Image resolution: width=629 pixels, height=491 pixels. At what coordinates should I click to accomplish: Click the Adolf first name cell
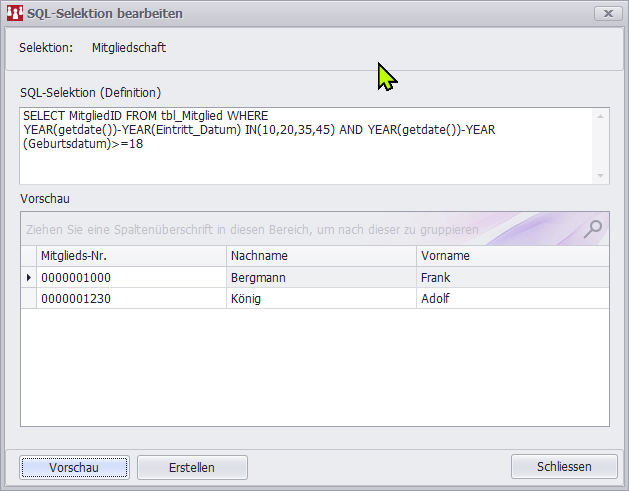click(x=510, y=298)
